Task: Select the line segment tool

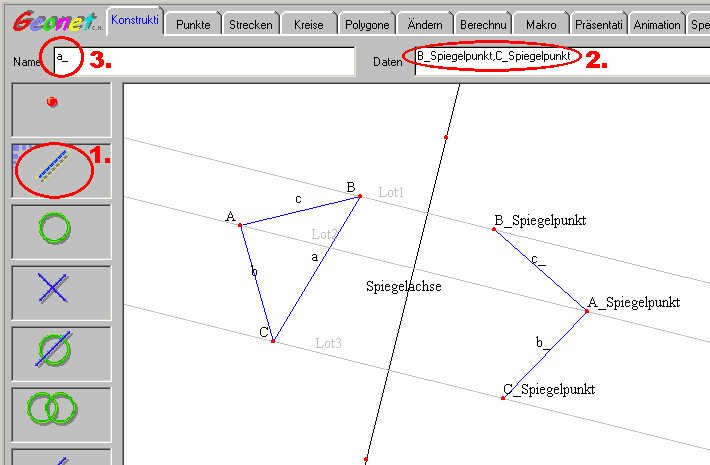Action: (x=53, y=168)
